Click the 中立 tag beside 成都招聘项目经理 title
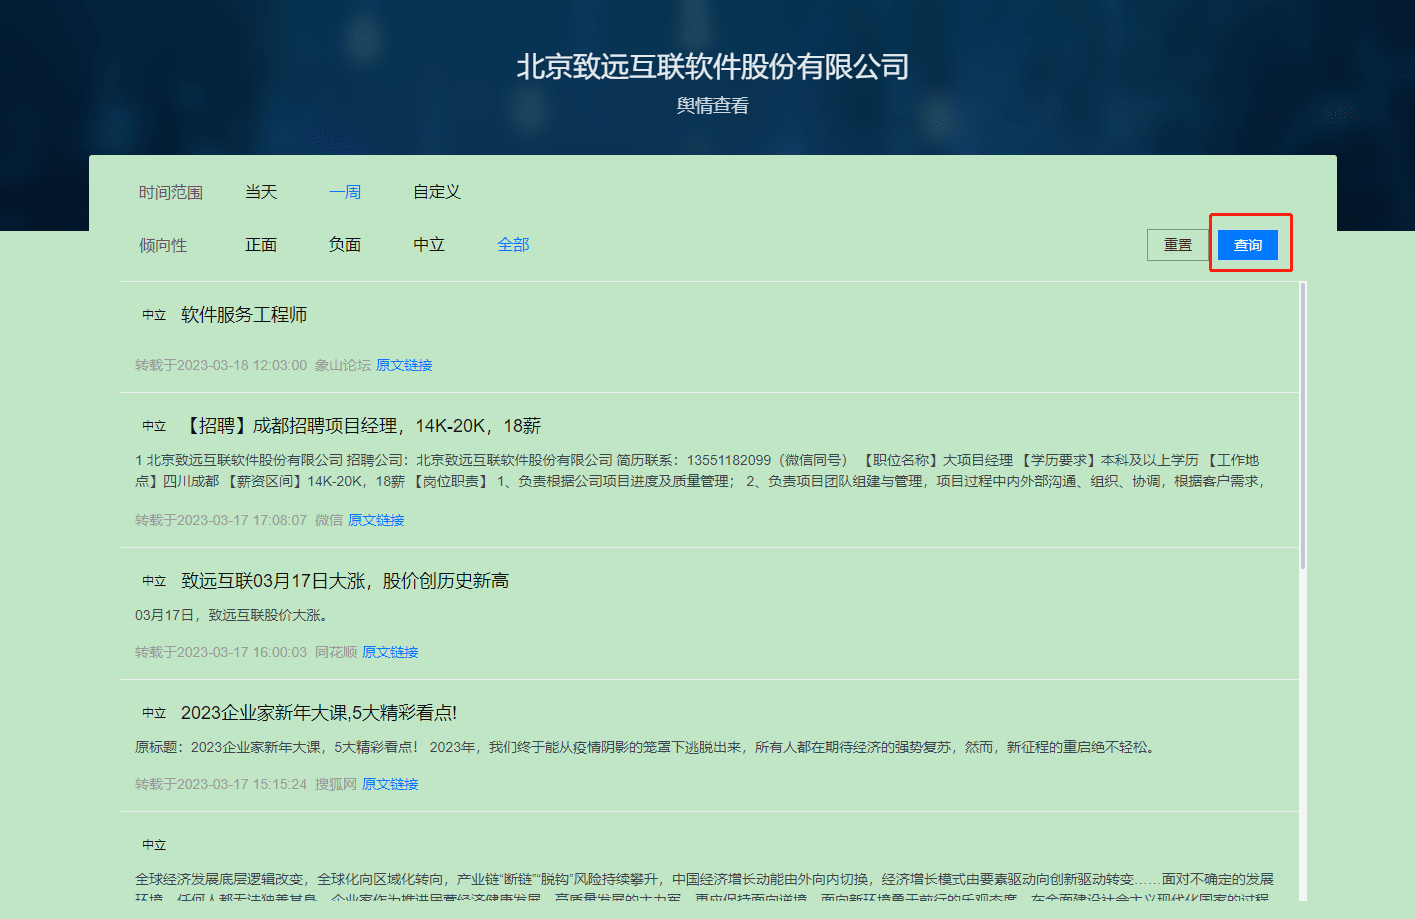Viewport: 1415px width, 919px height. 154,426
